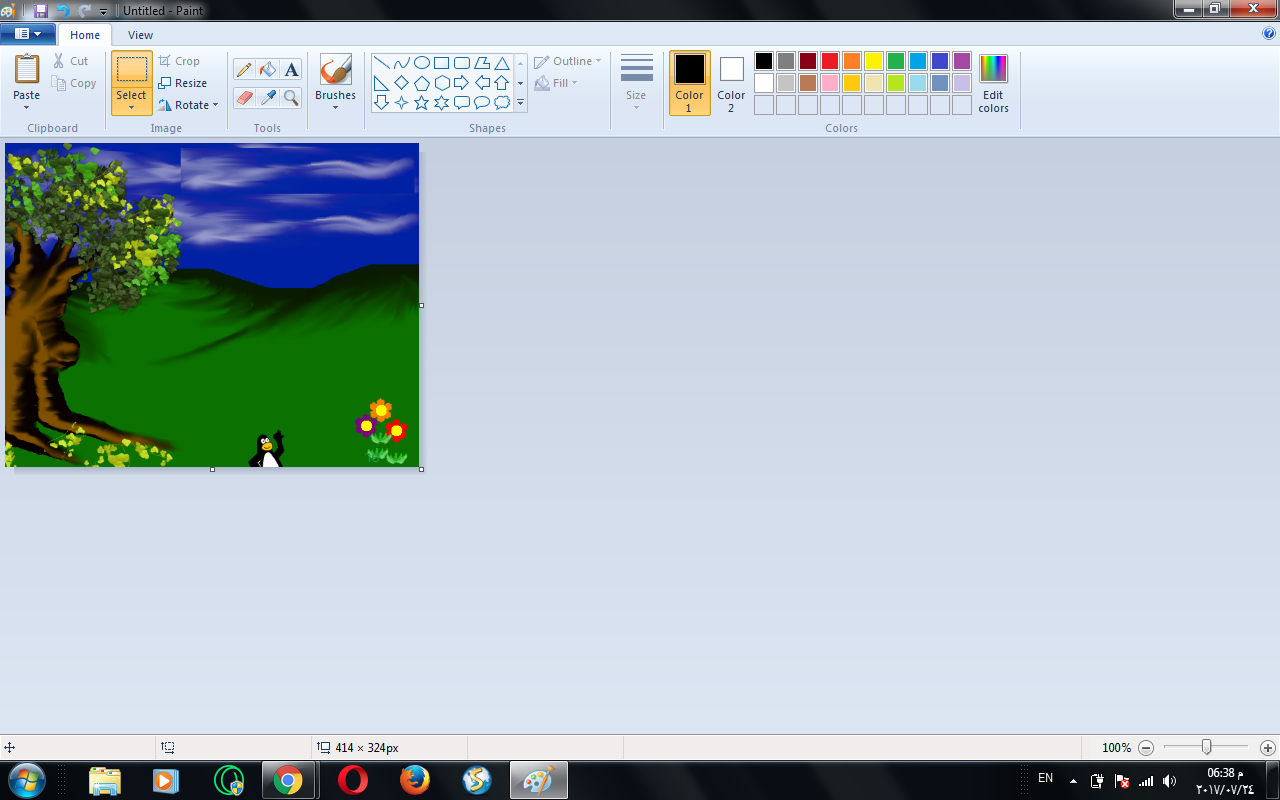Viewport: 1280px width, 800px height.
Task: Choose the Left arrow shape
Action: (x=481, y=83)
